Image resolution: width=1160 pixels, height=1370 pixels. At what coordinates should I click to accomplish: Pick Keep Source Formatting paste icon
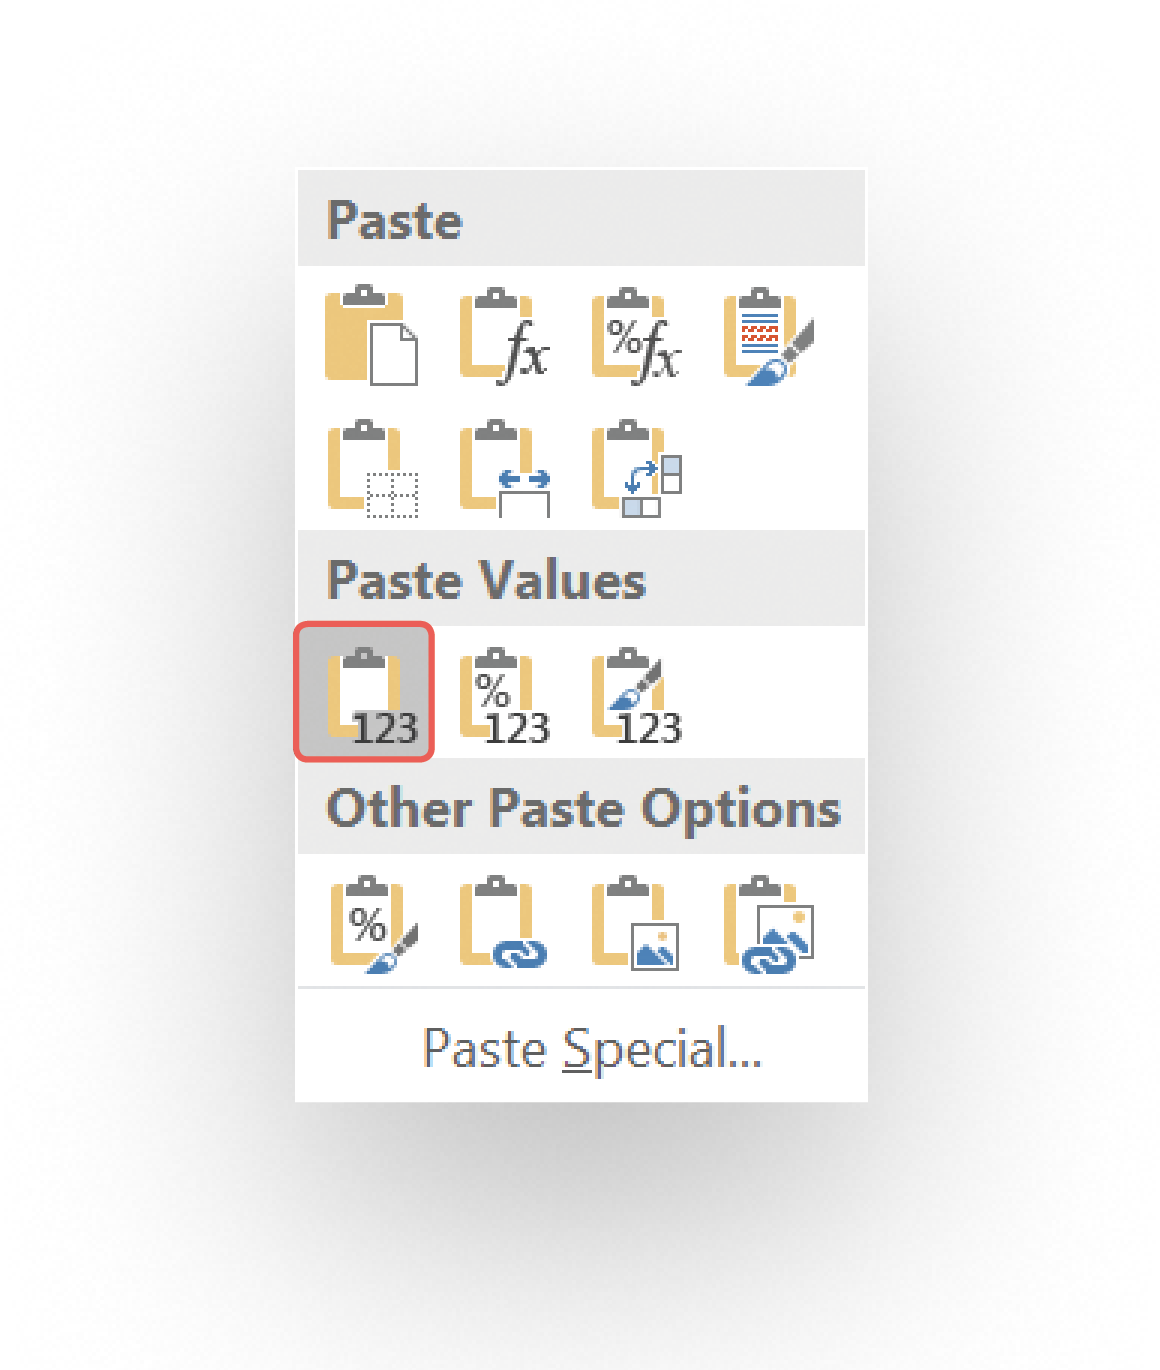coord(768,335)
